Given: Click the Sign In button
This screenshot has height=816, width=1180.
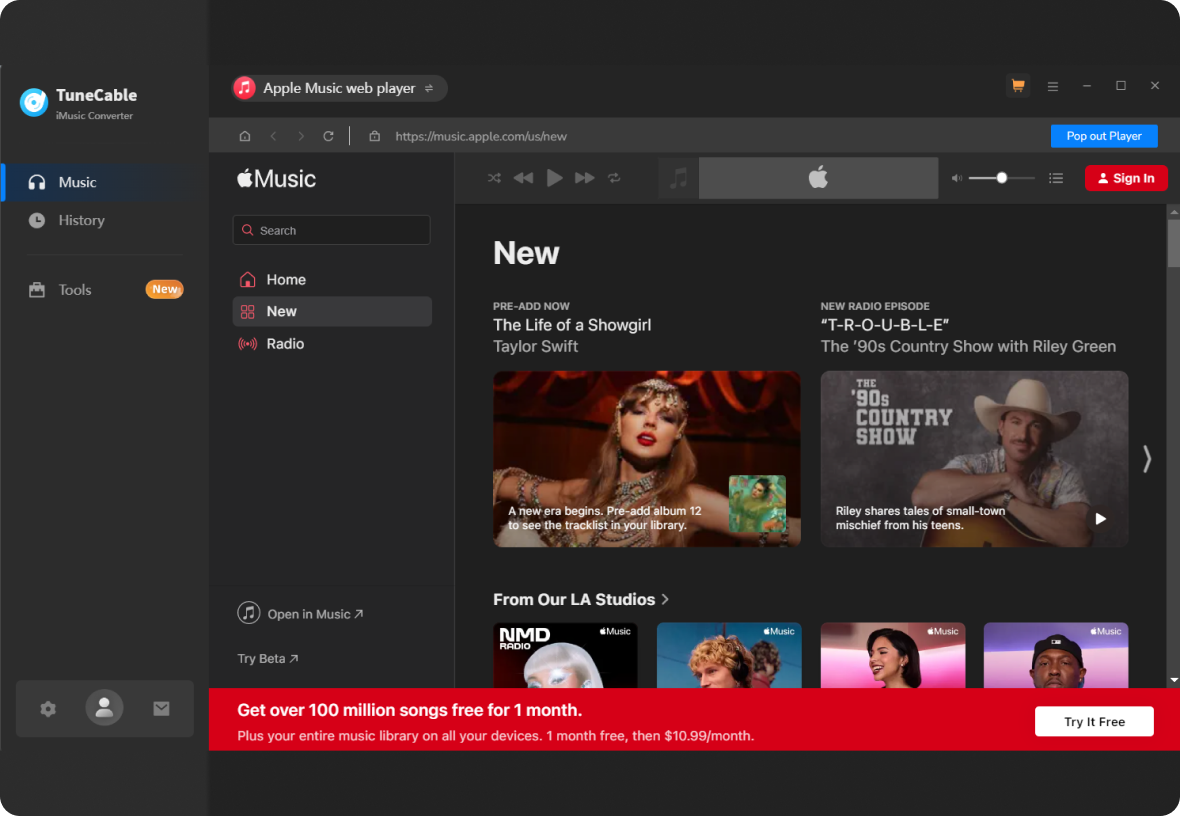Looking at the screenshot, I should click(x=1126, y=177).
